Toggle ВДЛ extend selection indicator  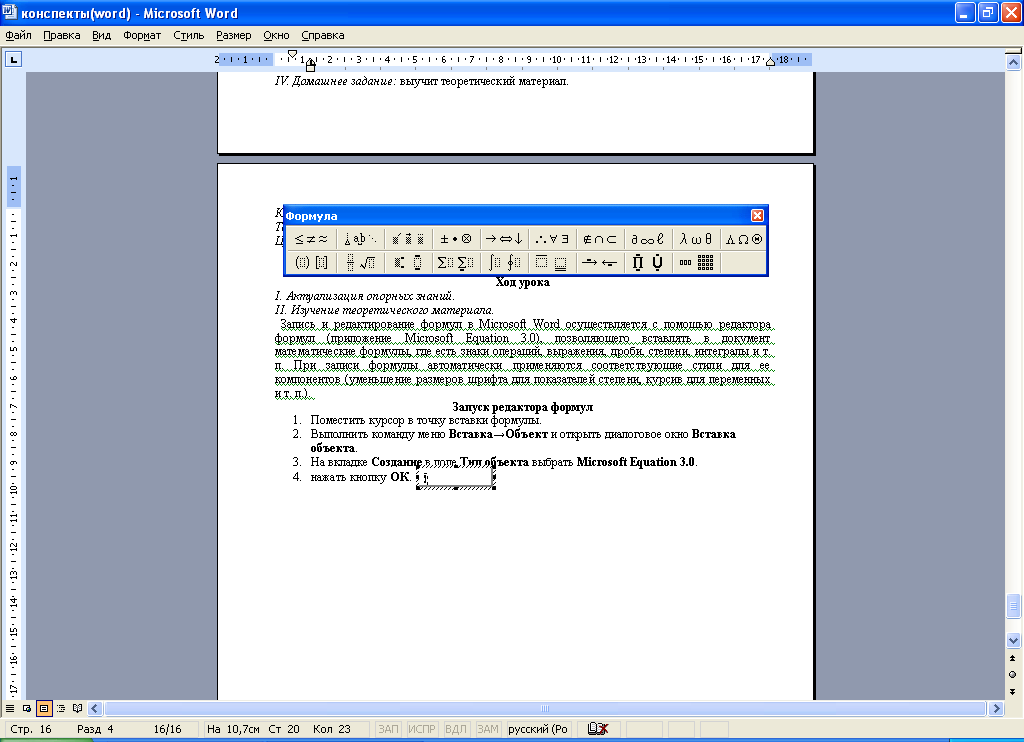[456, 729]
